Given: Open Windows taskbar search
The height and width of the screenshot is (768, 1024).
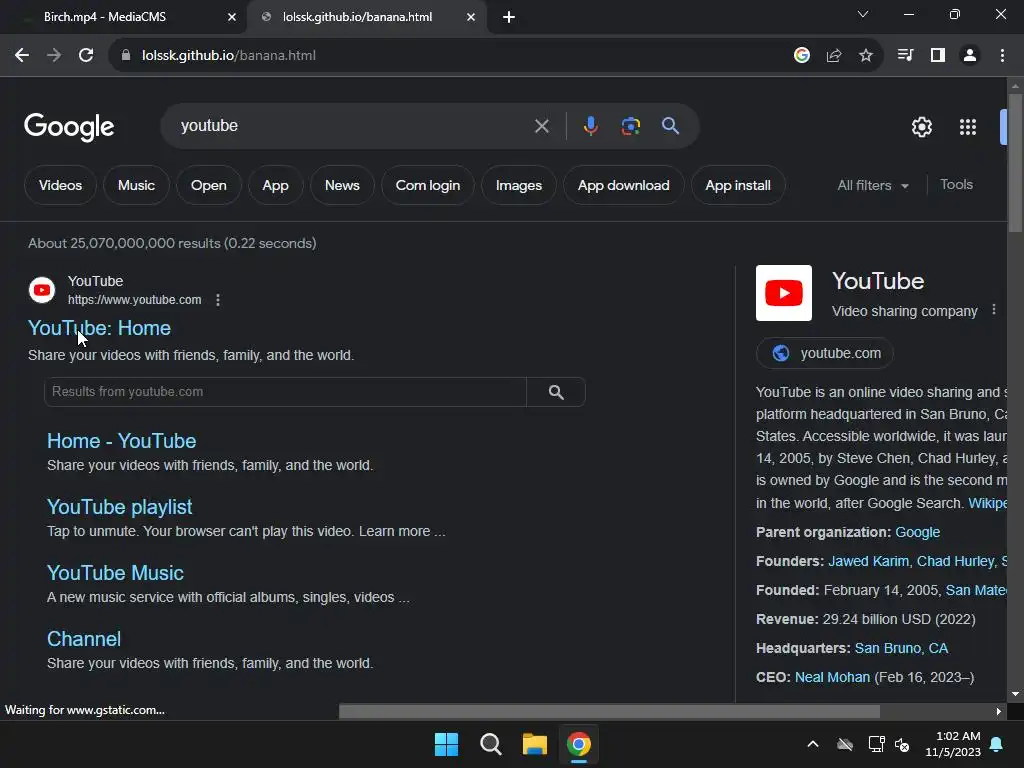Looking at the screenshot, I should 490,744.
